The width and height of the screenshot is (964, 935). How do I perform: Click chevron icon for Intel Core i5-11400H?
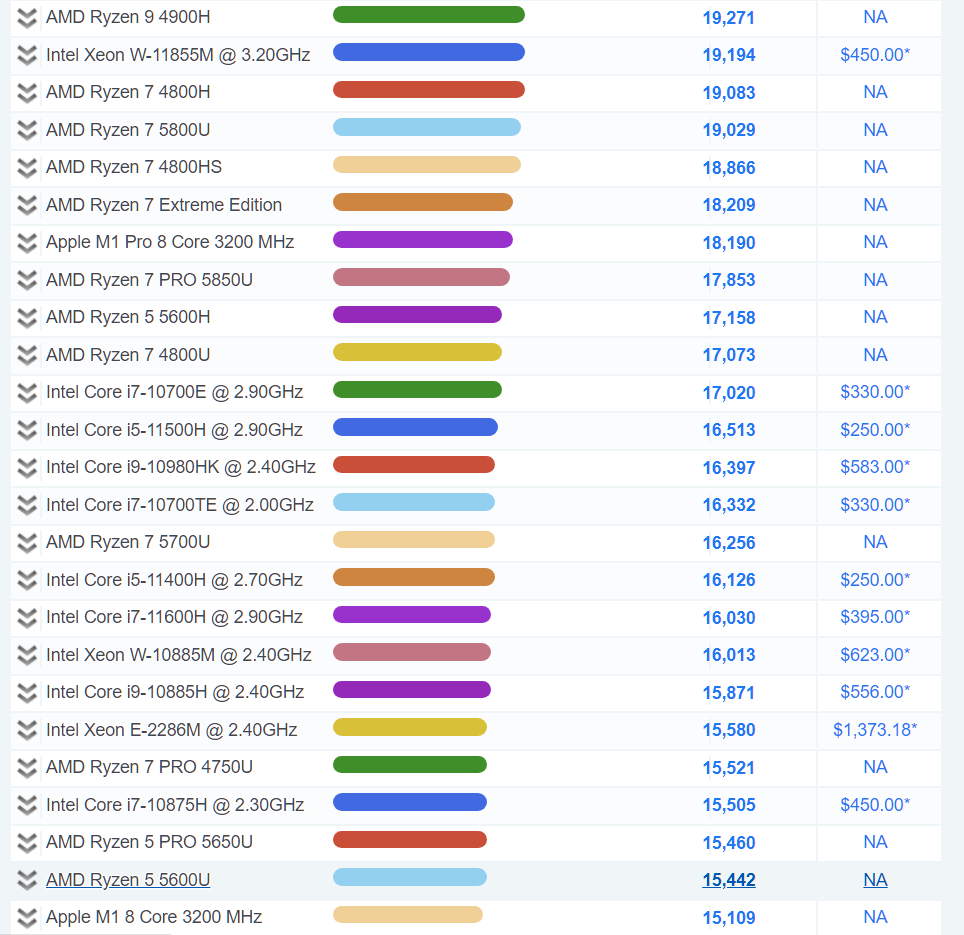point(26,580)
